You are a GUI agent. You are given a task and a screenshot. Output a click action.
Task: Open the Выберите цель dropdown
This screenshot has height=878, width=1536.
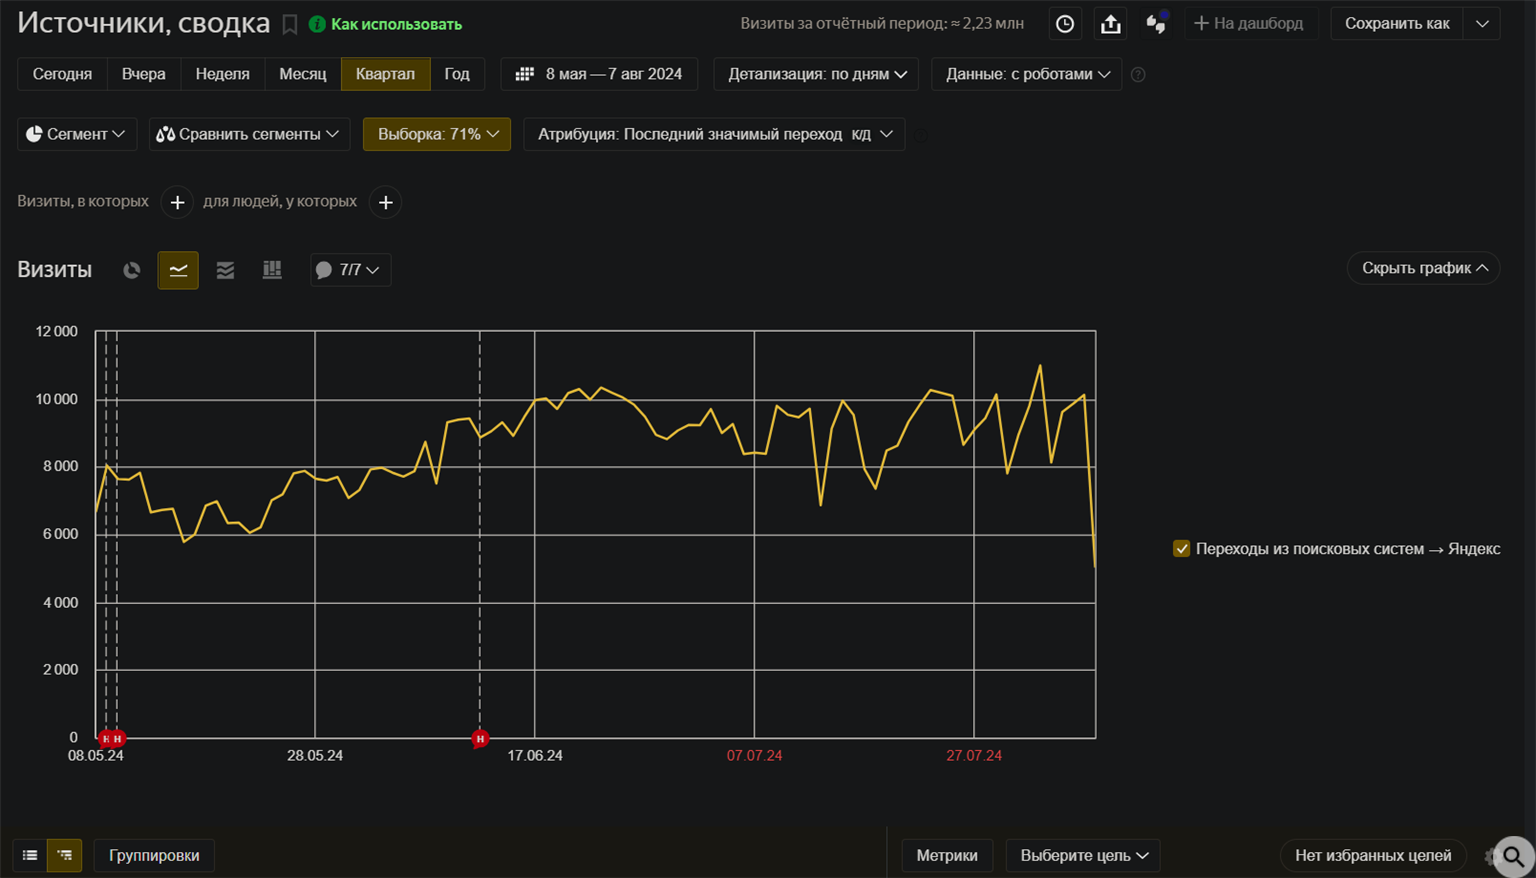pos(1083,855)
